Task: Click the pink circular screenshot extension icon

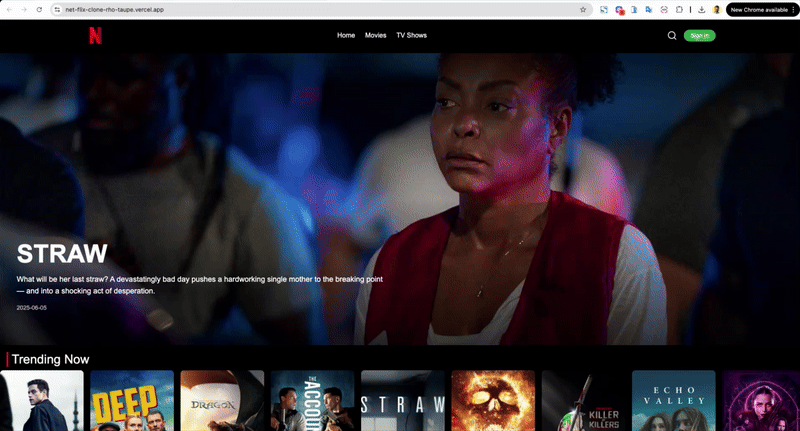Action: 664,10
